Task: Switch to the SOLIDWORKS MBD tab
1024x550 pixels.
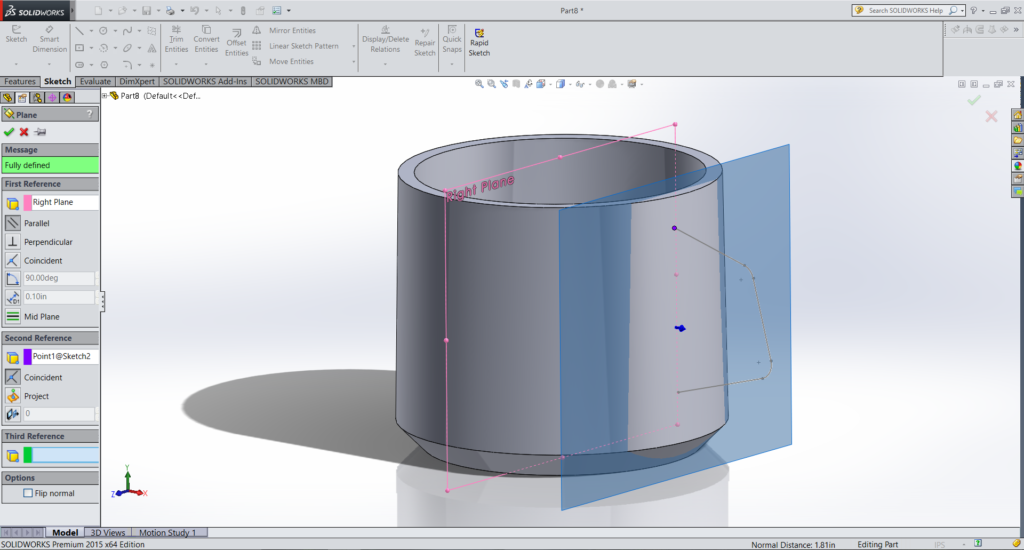Action: (292, 82)
